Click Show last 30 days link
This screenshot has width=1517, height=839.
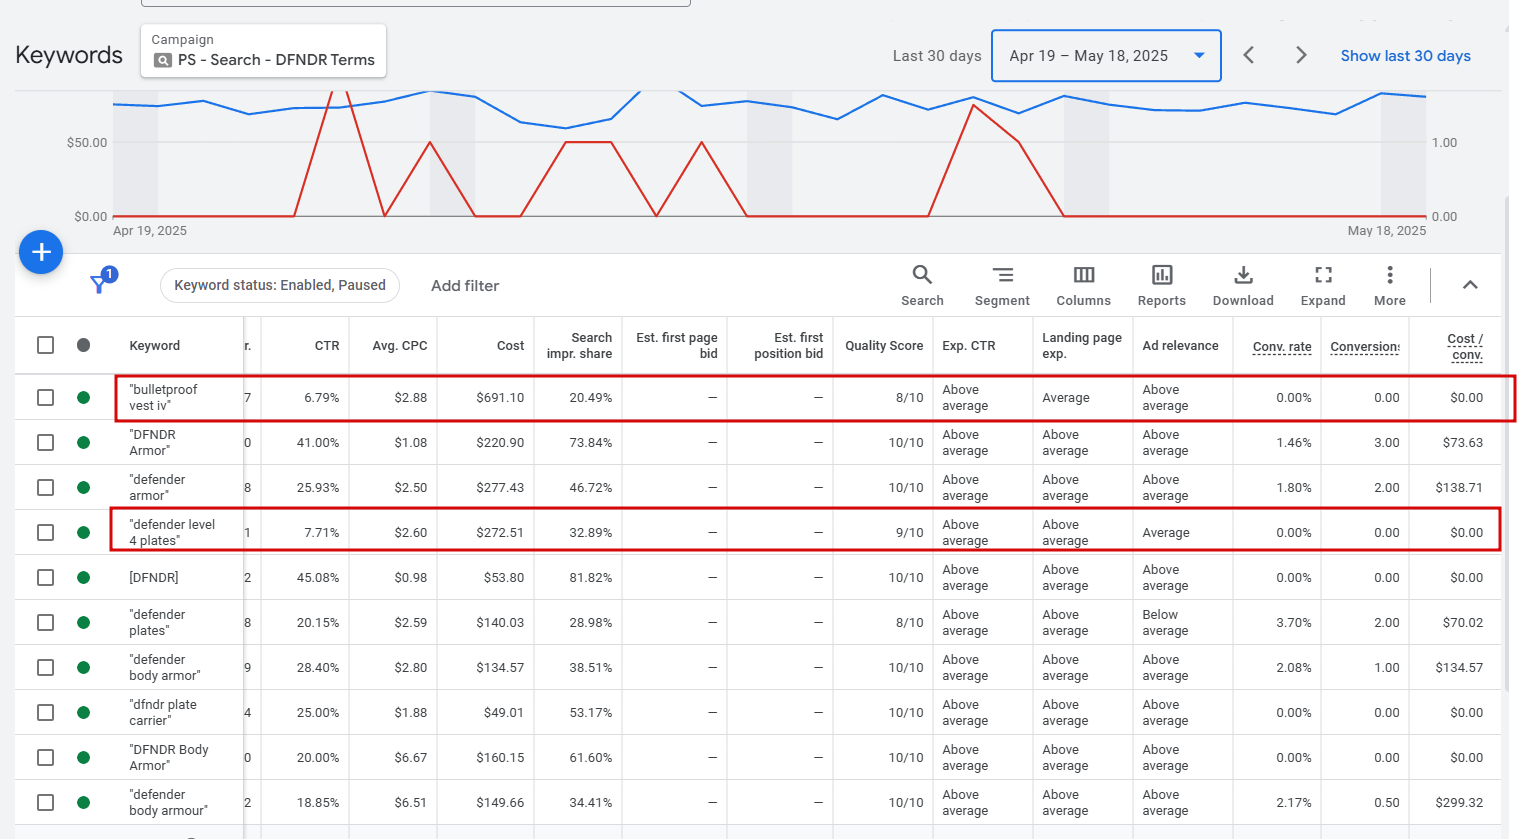click(1405, 56)
